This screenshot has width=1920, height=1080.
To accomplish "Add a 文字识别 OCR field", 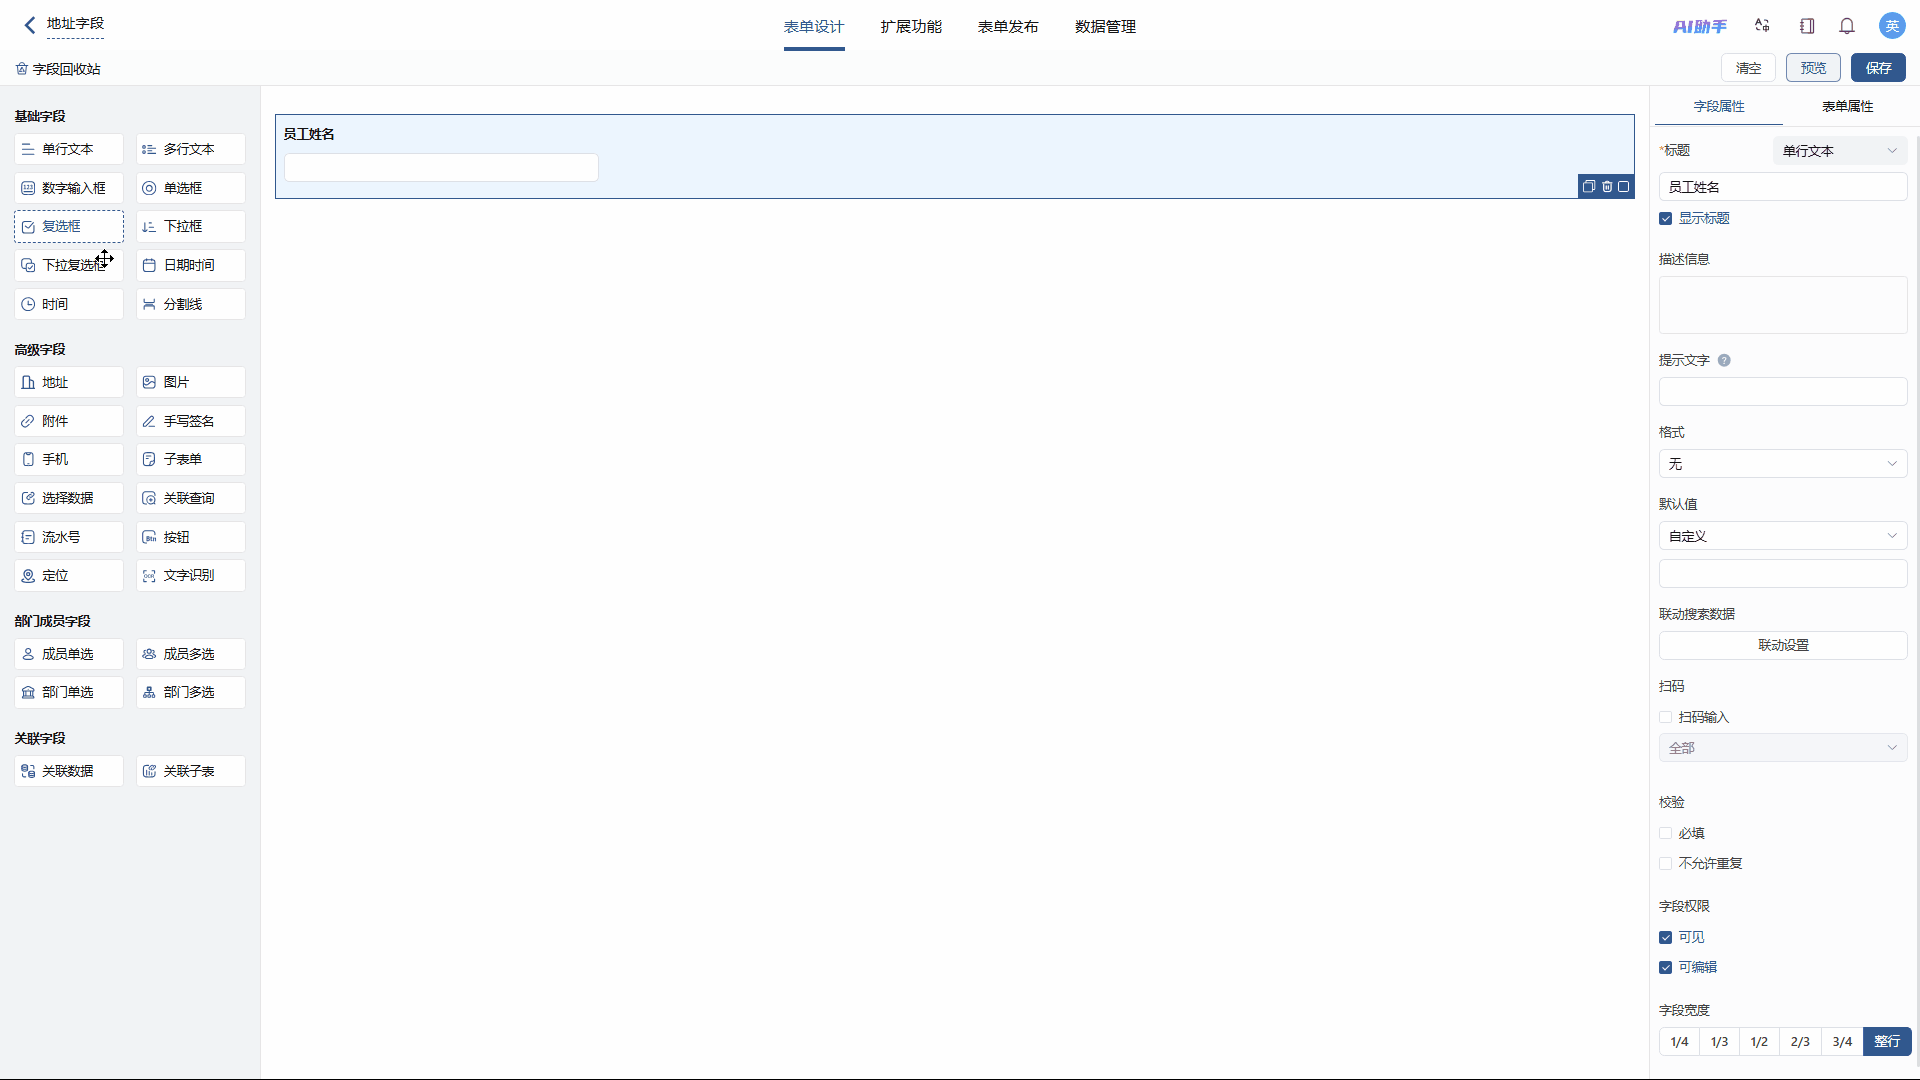I will pos(191,576).
